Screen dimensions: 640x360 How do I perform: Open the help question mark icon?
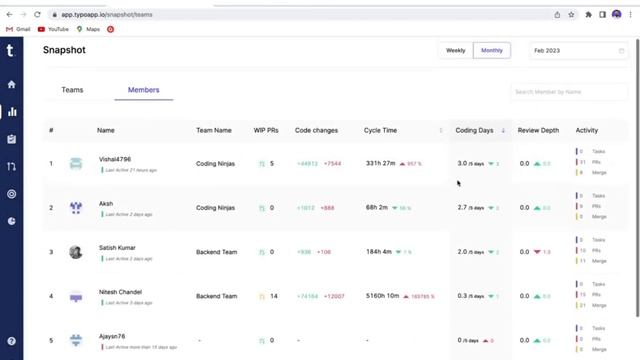[11, 341]
